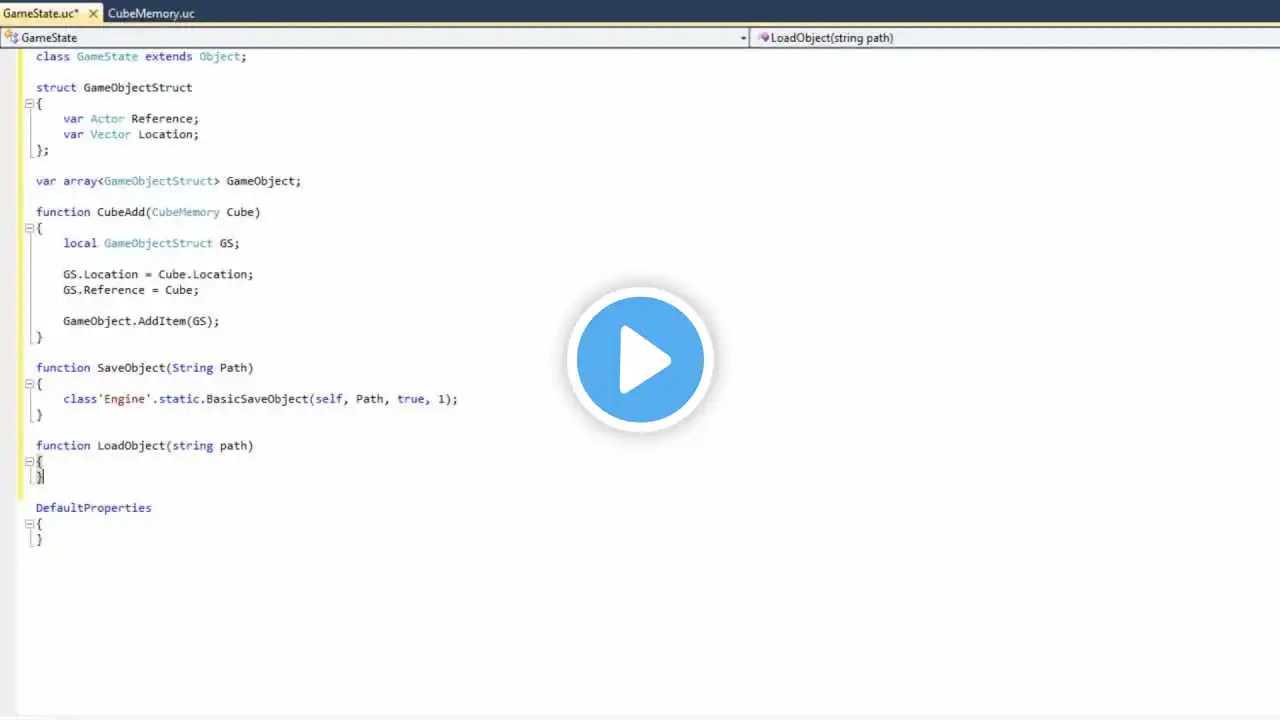Click 'function SaveObject(String Path)' line
1280x720 pixels.
tap(145, 368)
